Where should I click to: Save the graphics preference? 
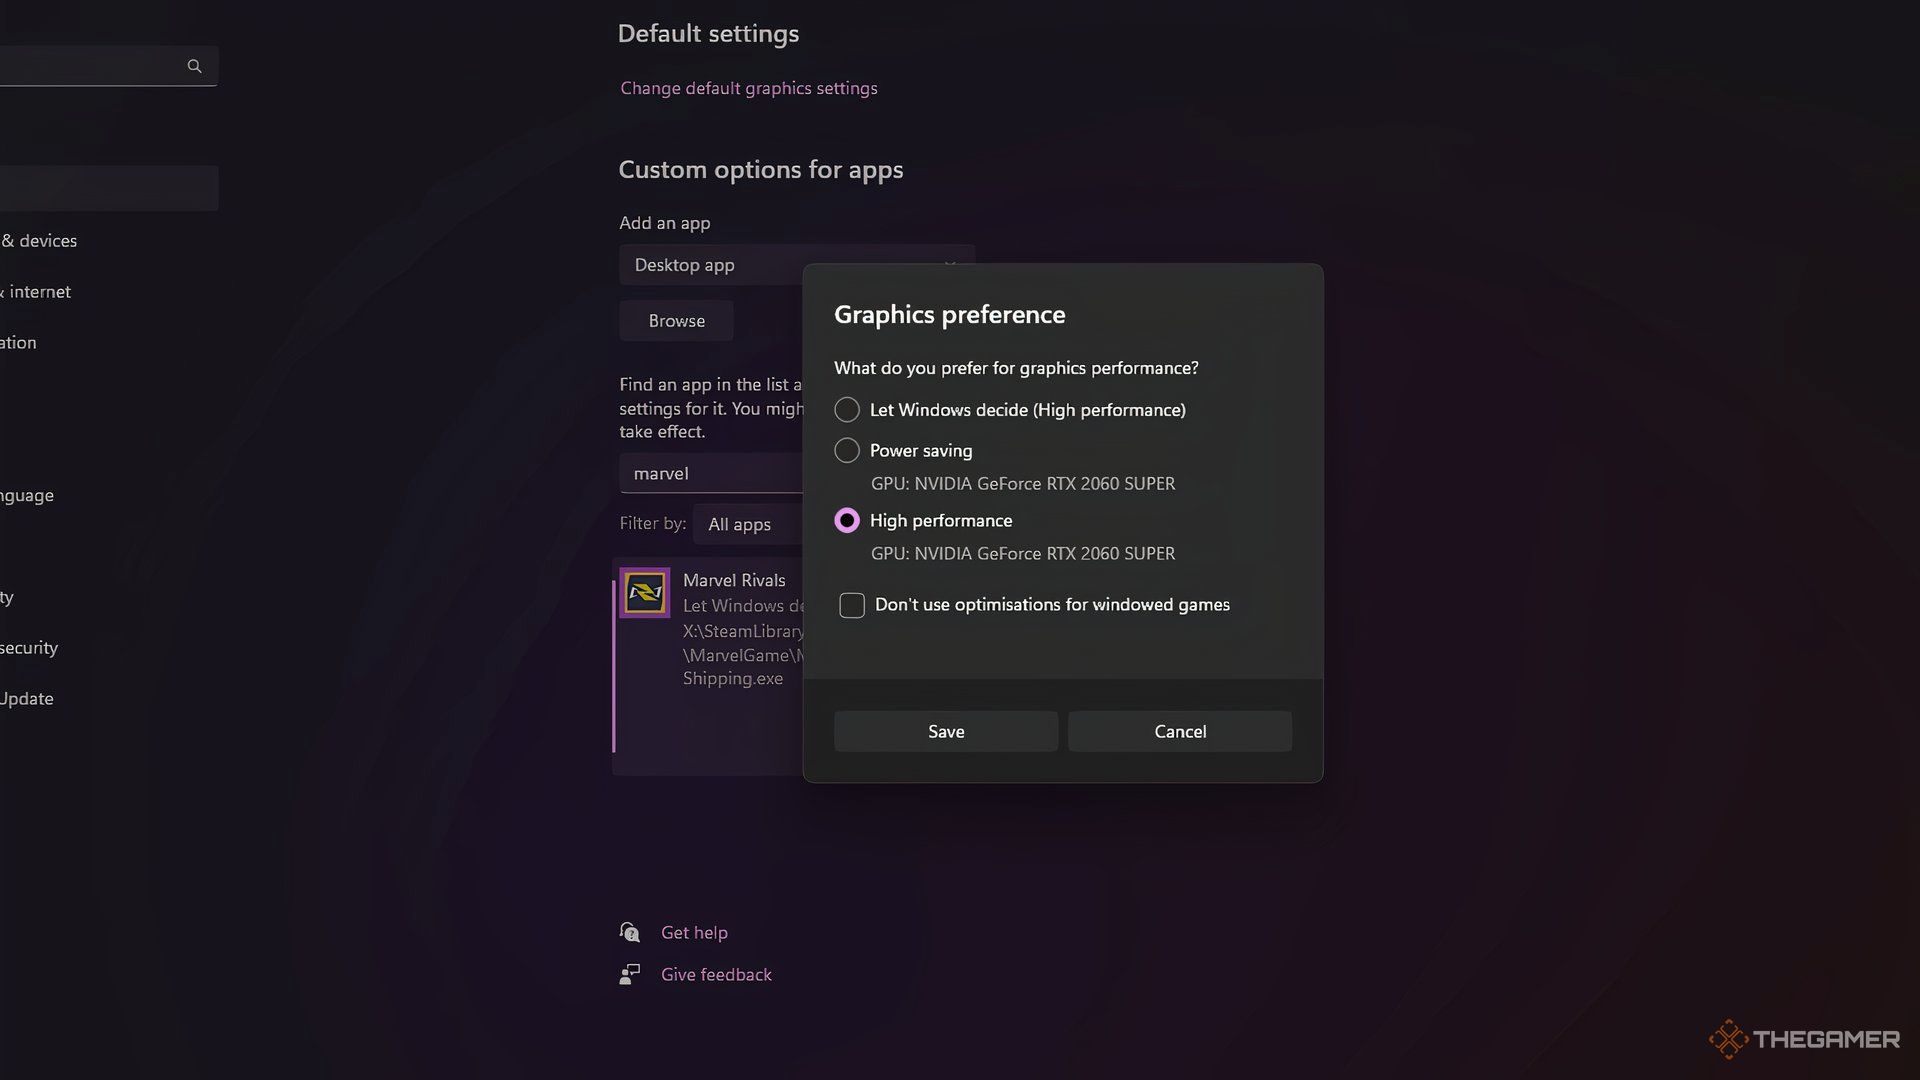(x=946, y=731)
